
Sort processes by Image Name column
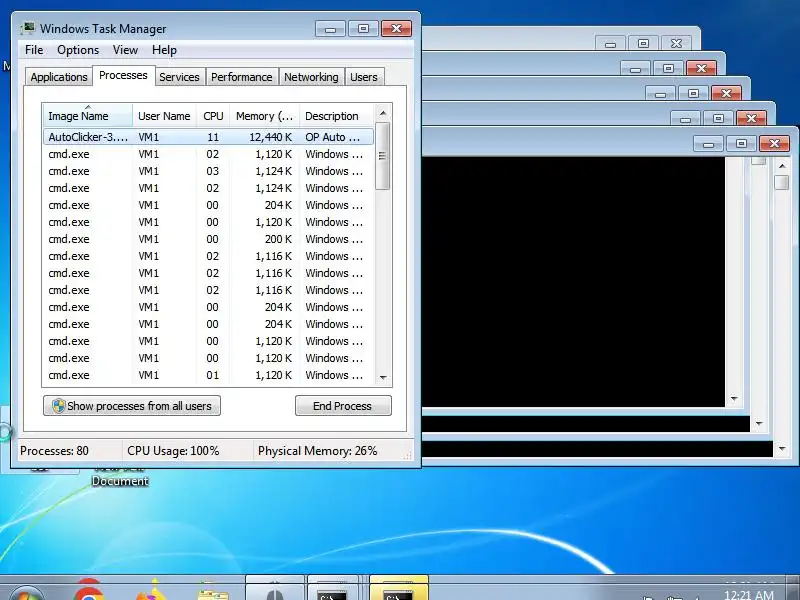(88, 116)
